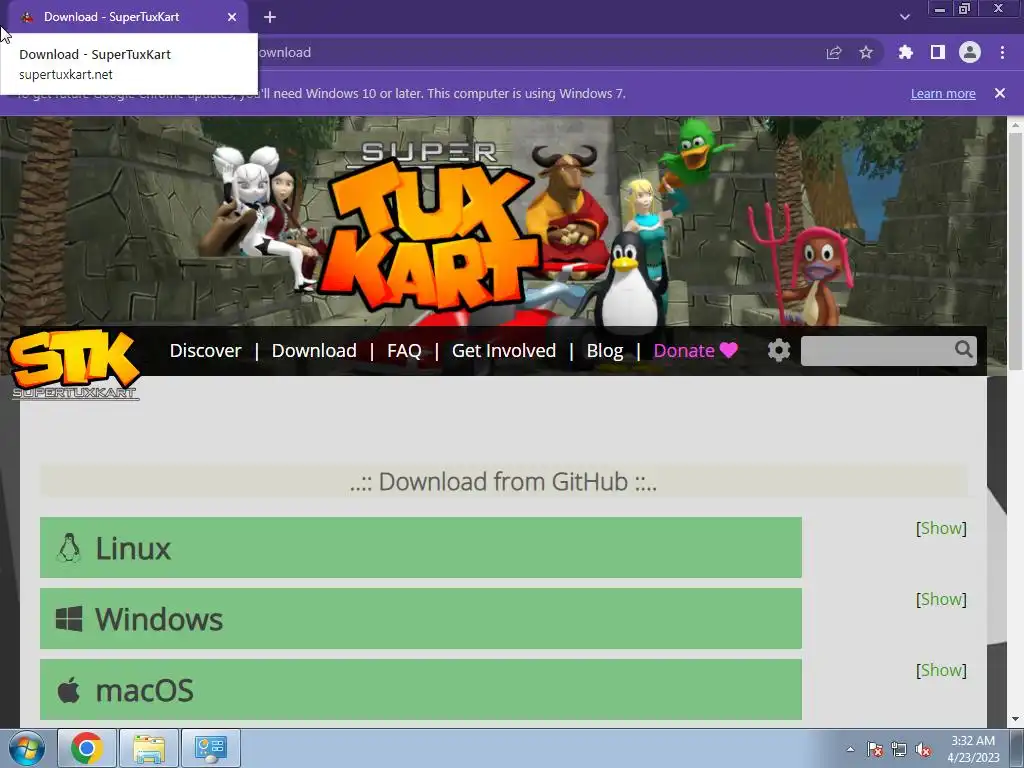Click the scrollbar down arrow
The width and height of the screenshot is (1024, 768).
click(1016, 719)
